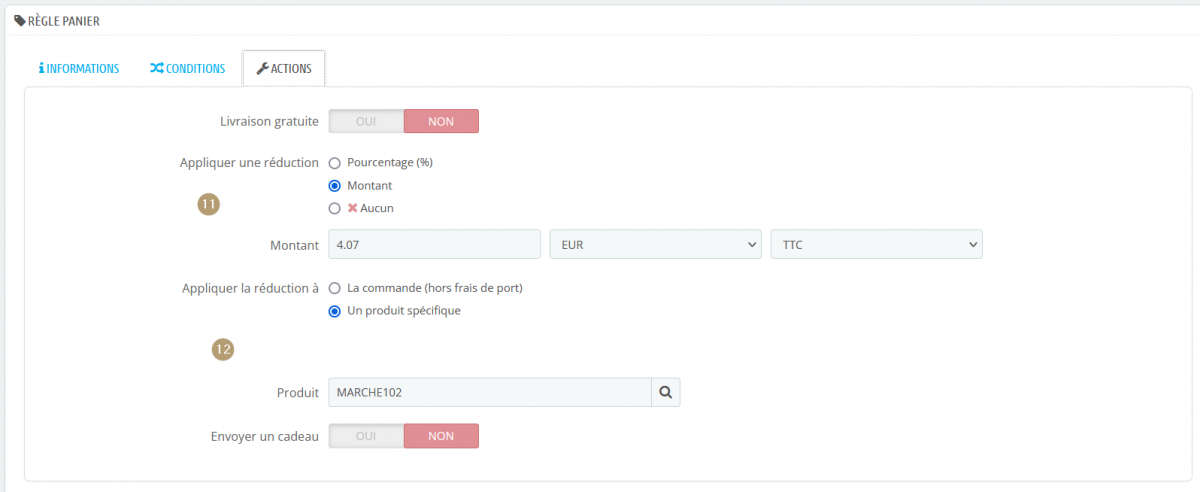Choose the Aucun reduction radio button

click(x=335, y=208)
